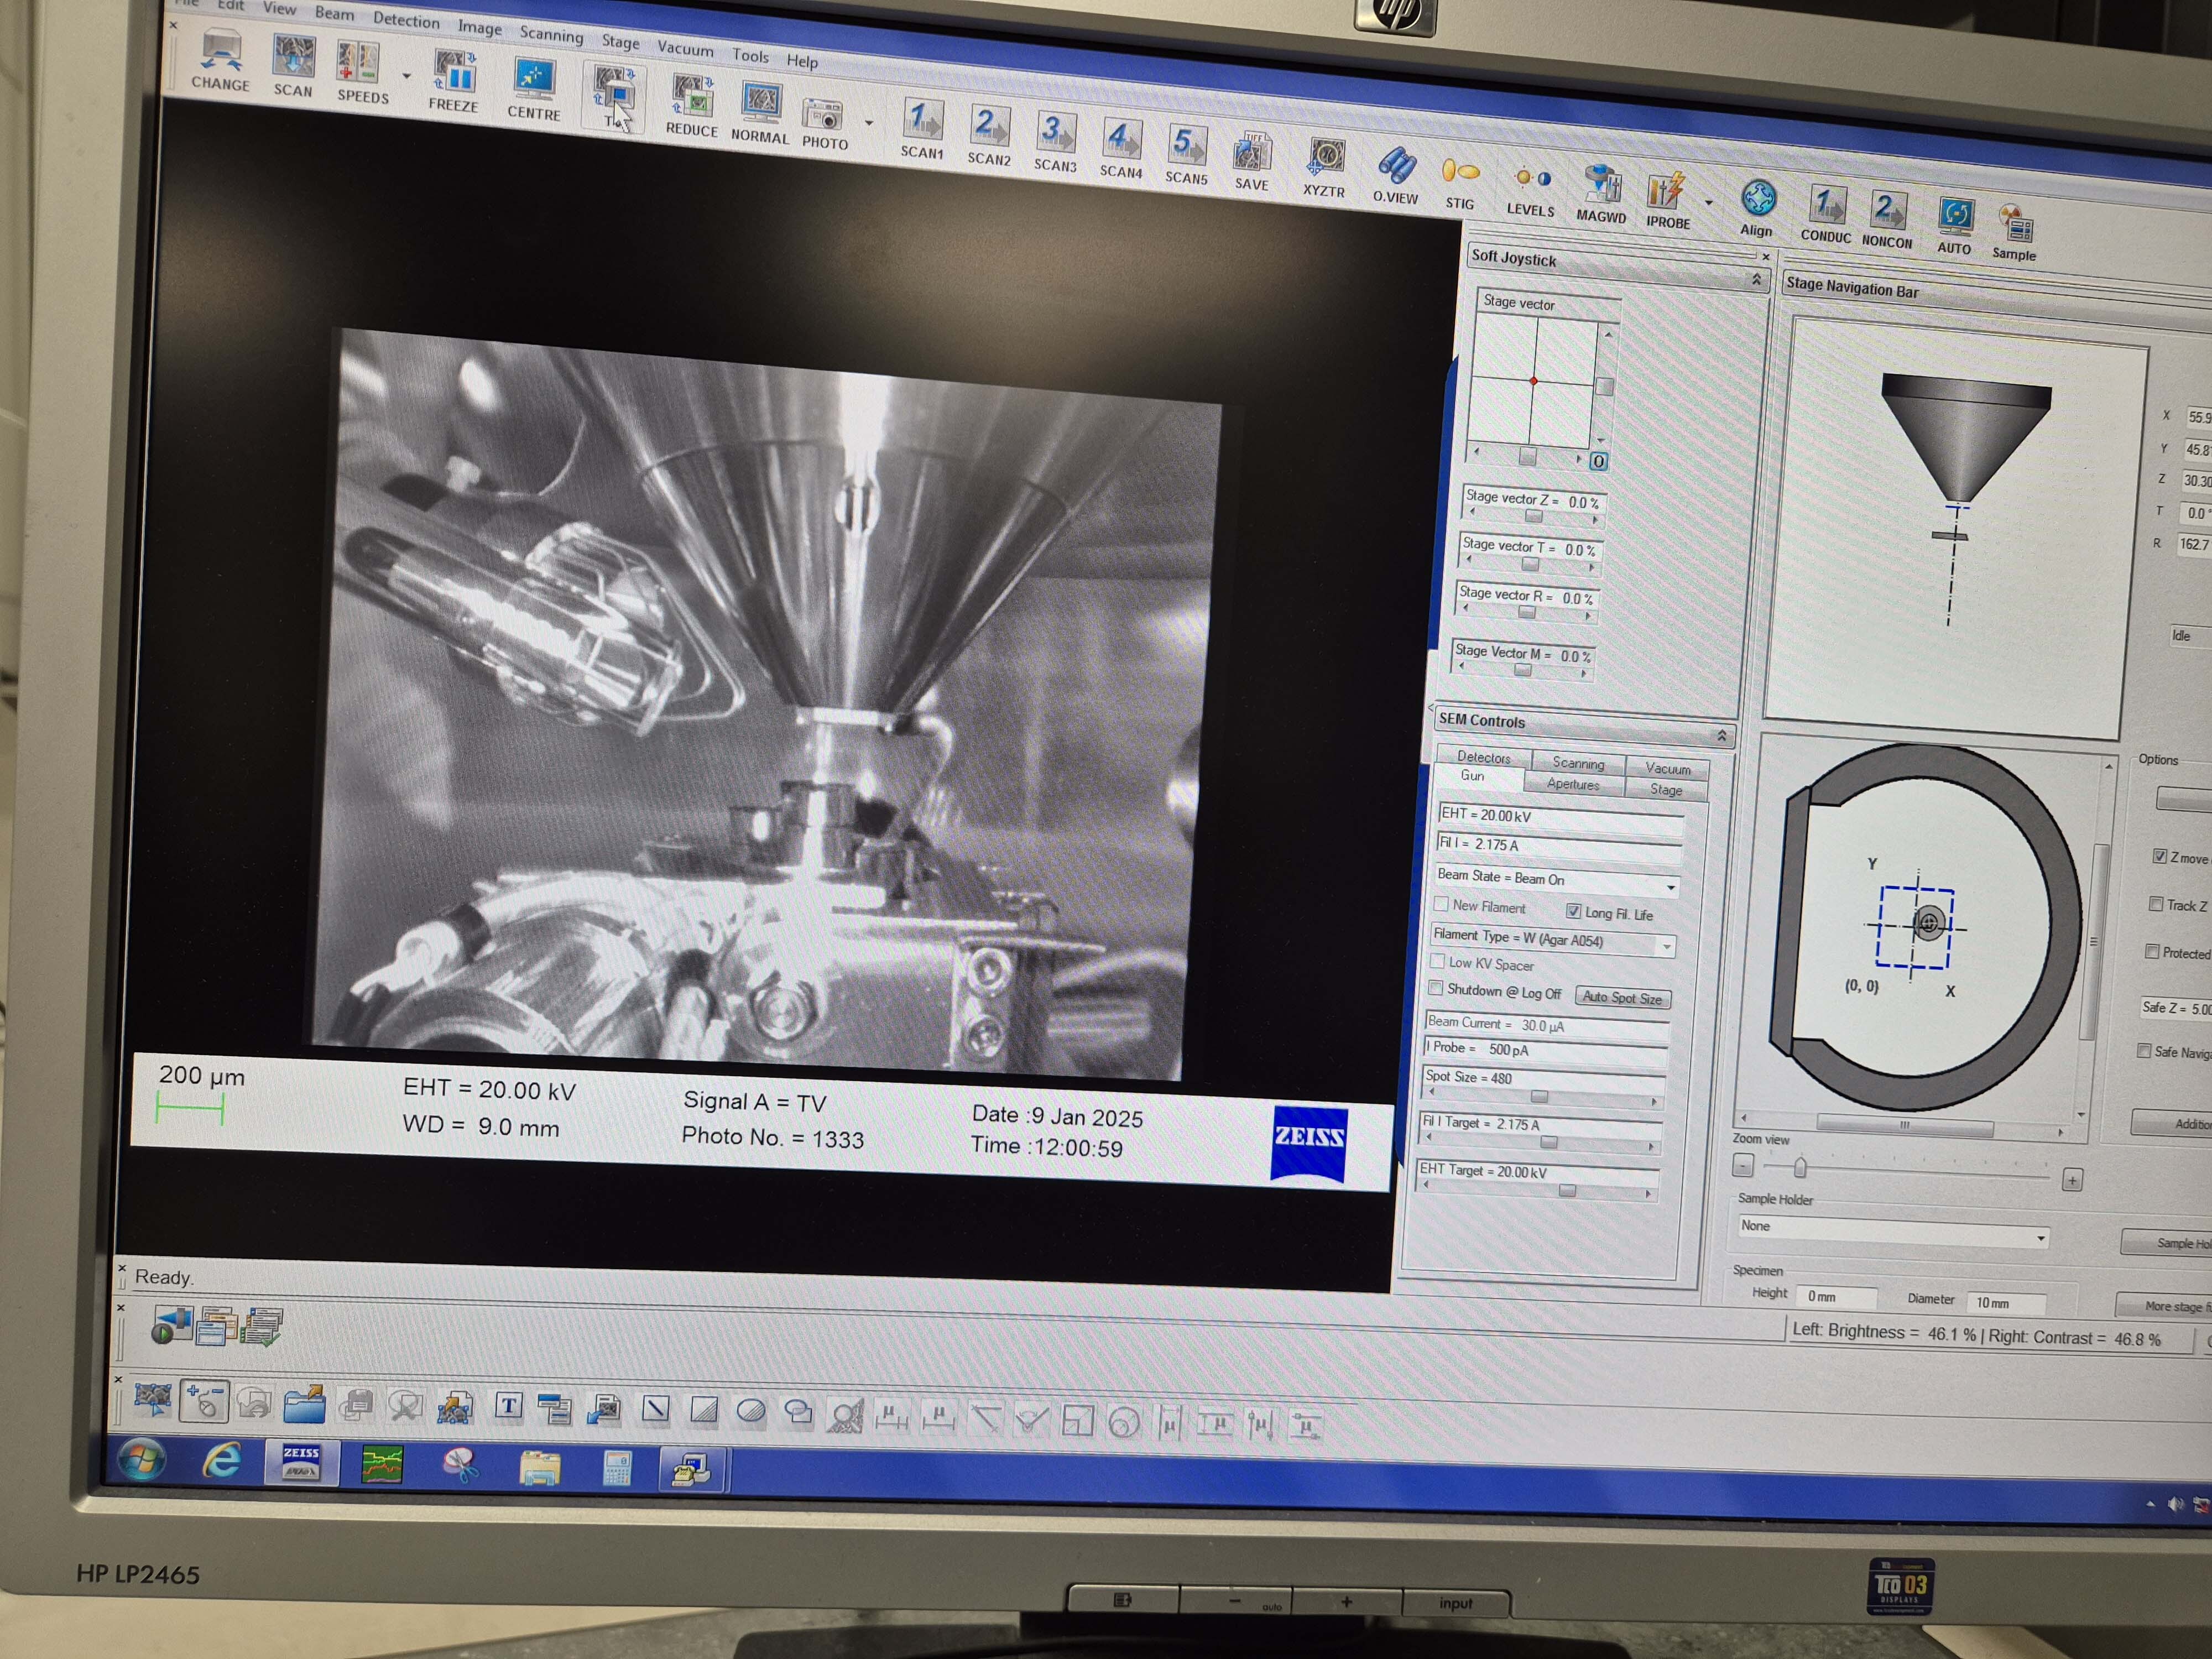The height and width of the screenshot is (1659, 2212).
Task: Toggle the Z move checkbox
Action: coord(2159,856)
